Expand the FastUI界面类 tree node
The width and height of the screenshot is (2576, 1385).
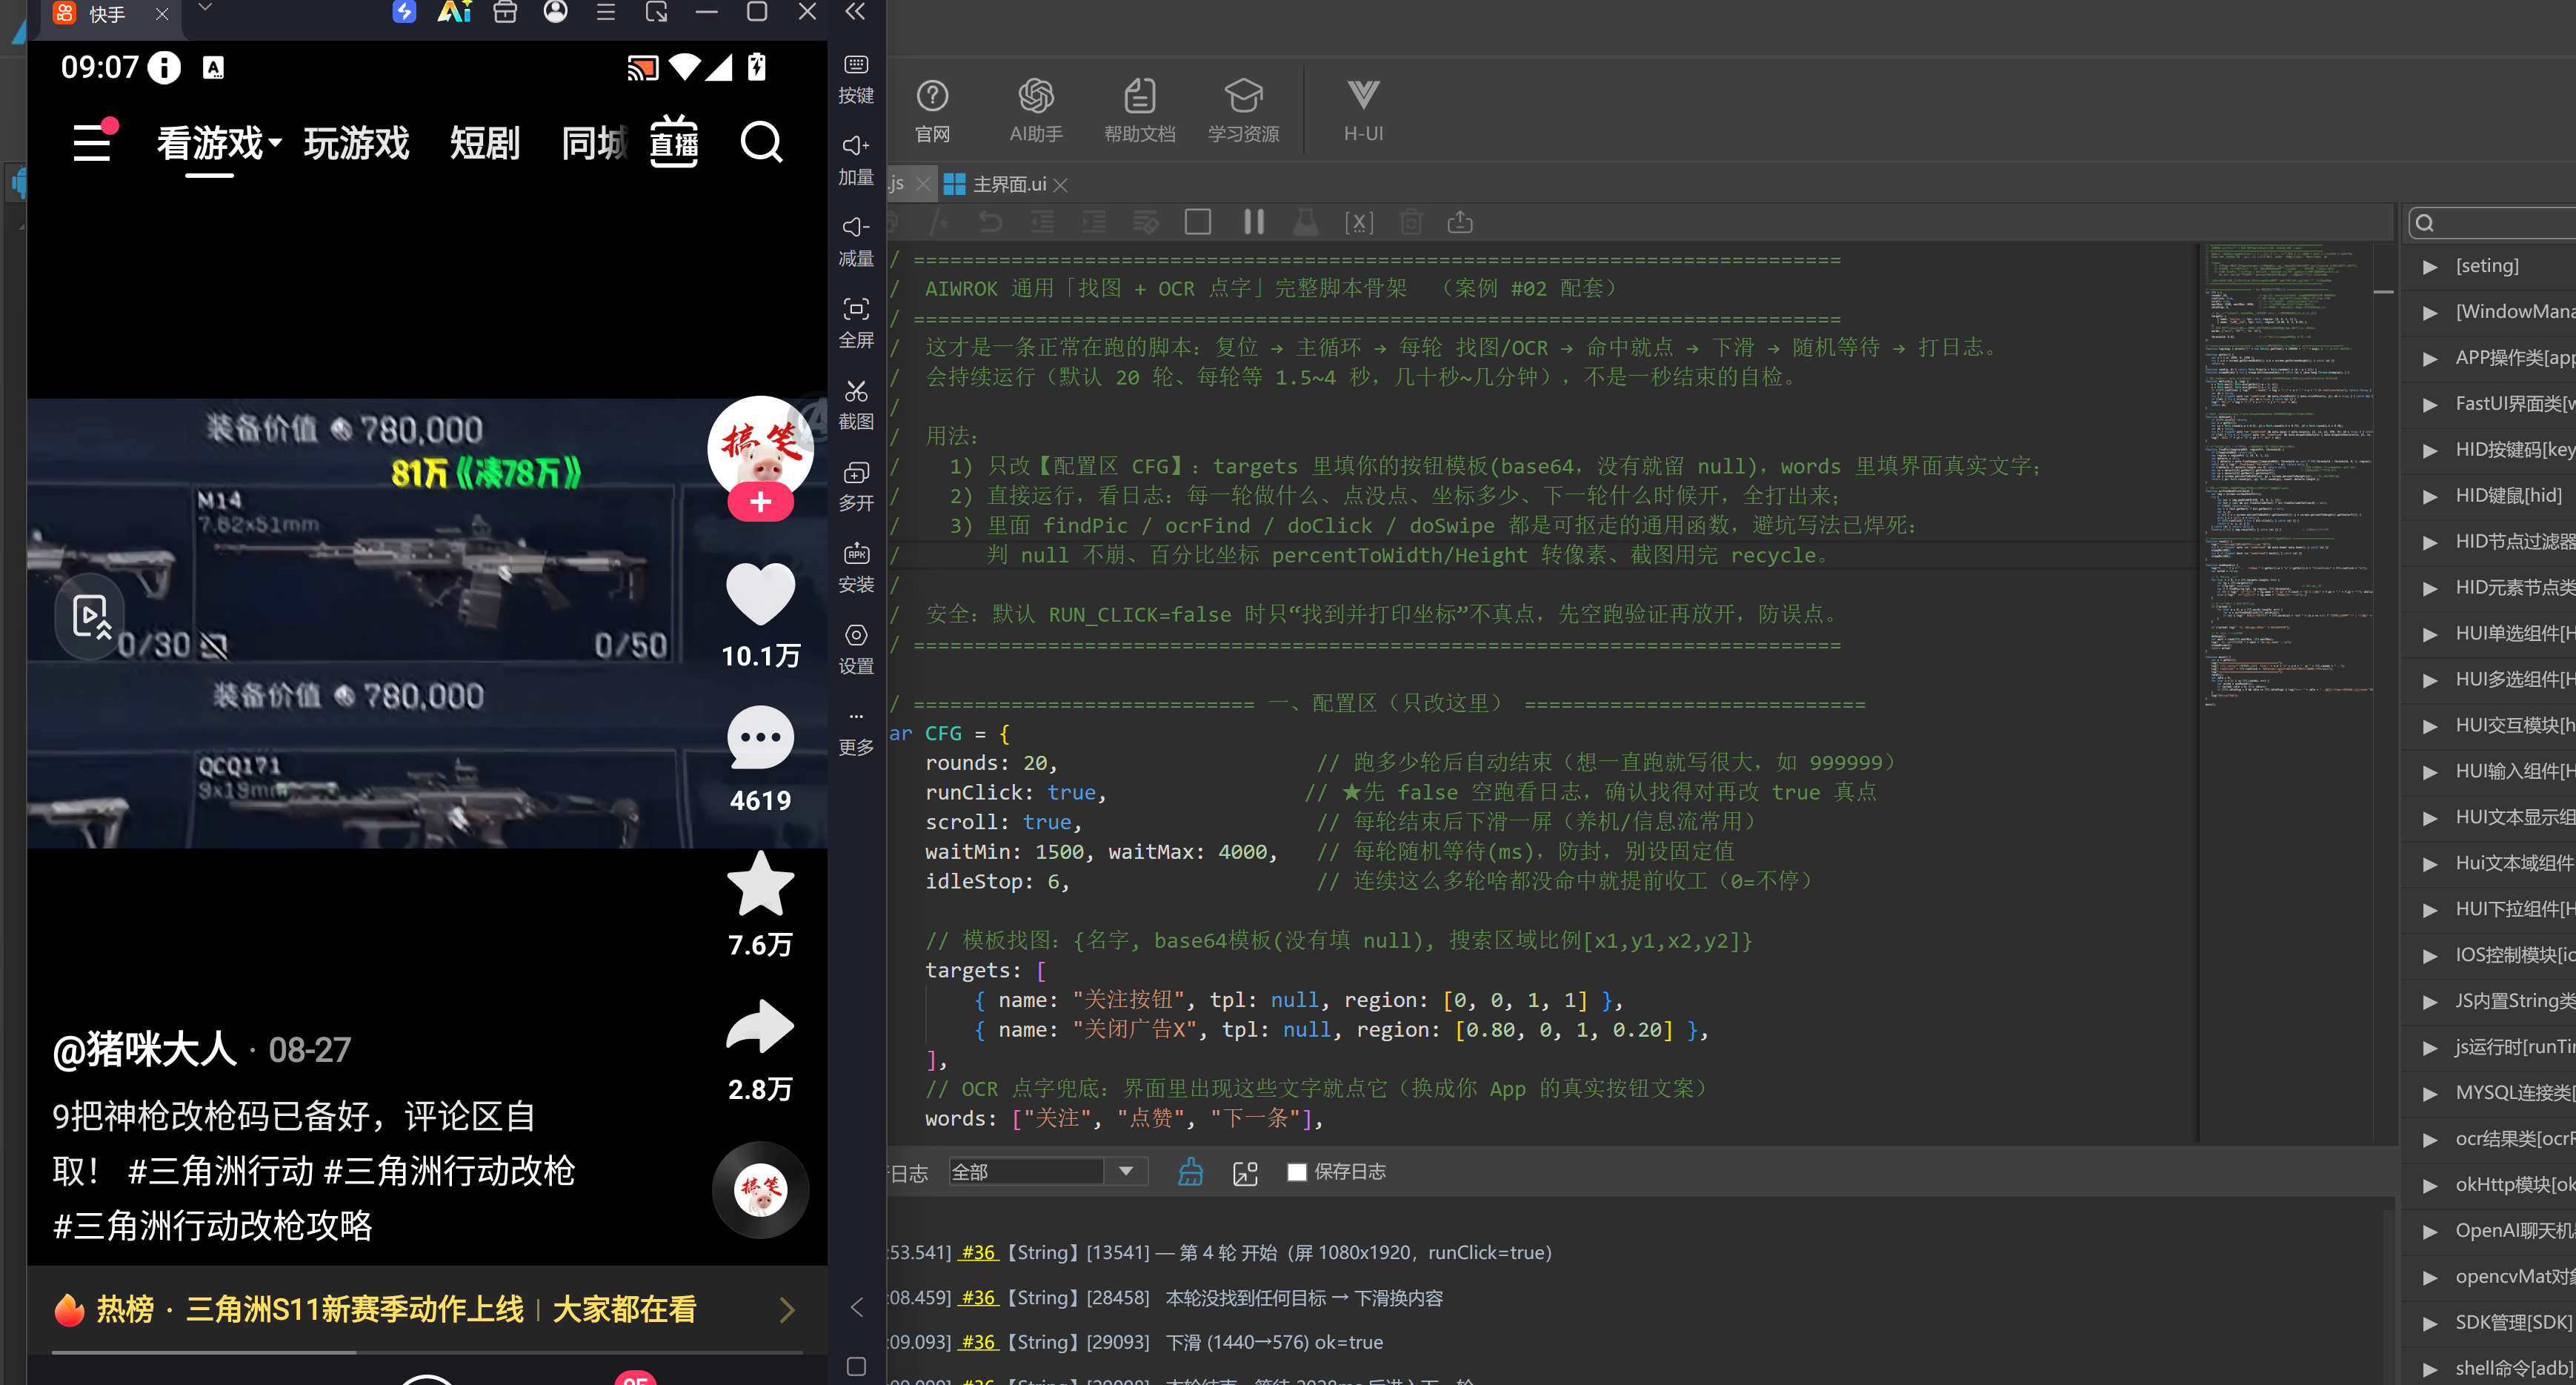coord(2430,404)
